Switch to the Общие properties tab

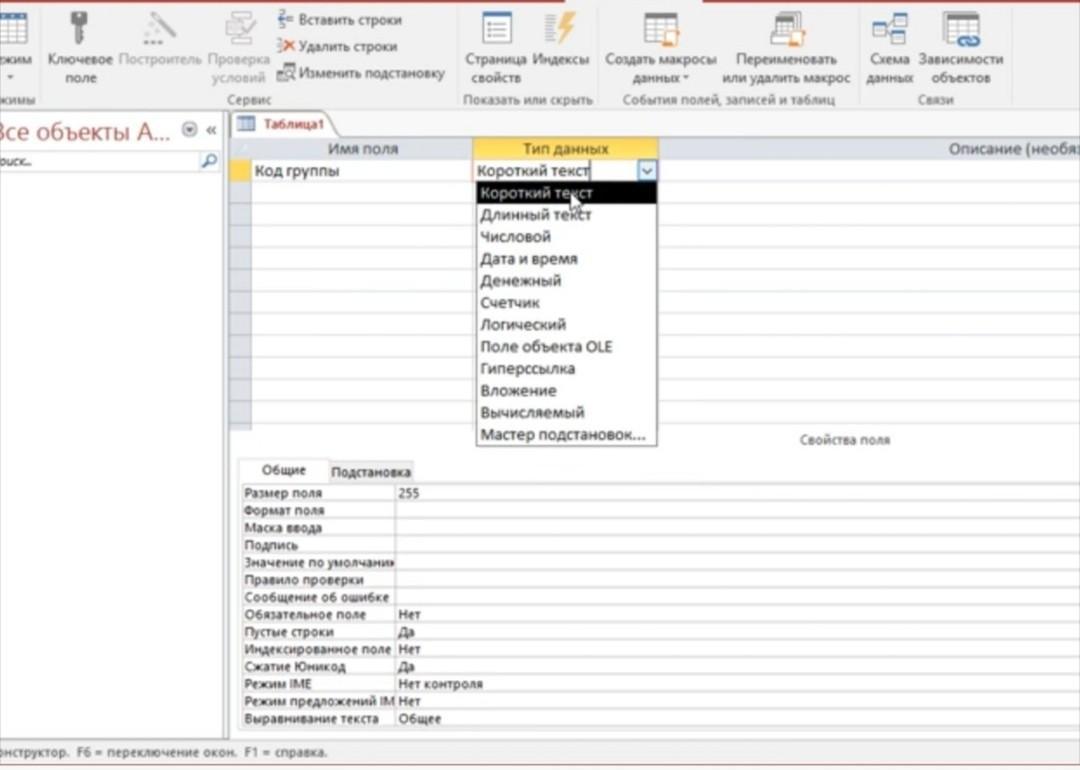click(x=283, y=470)
